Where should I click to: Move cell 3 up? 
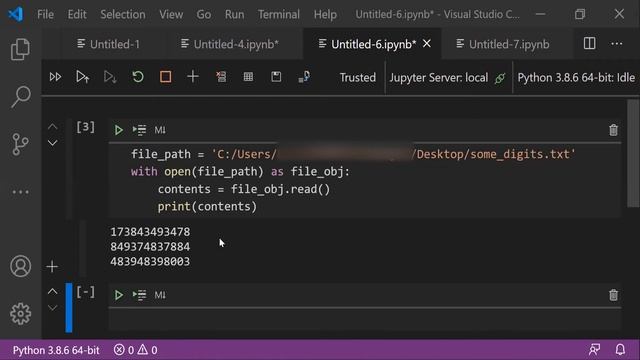coord(52,127)
